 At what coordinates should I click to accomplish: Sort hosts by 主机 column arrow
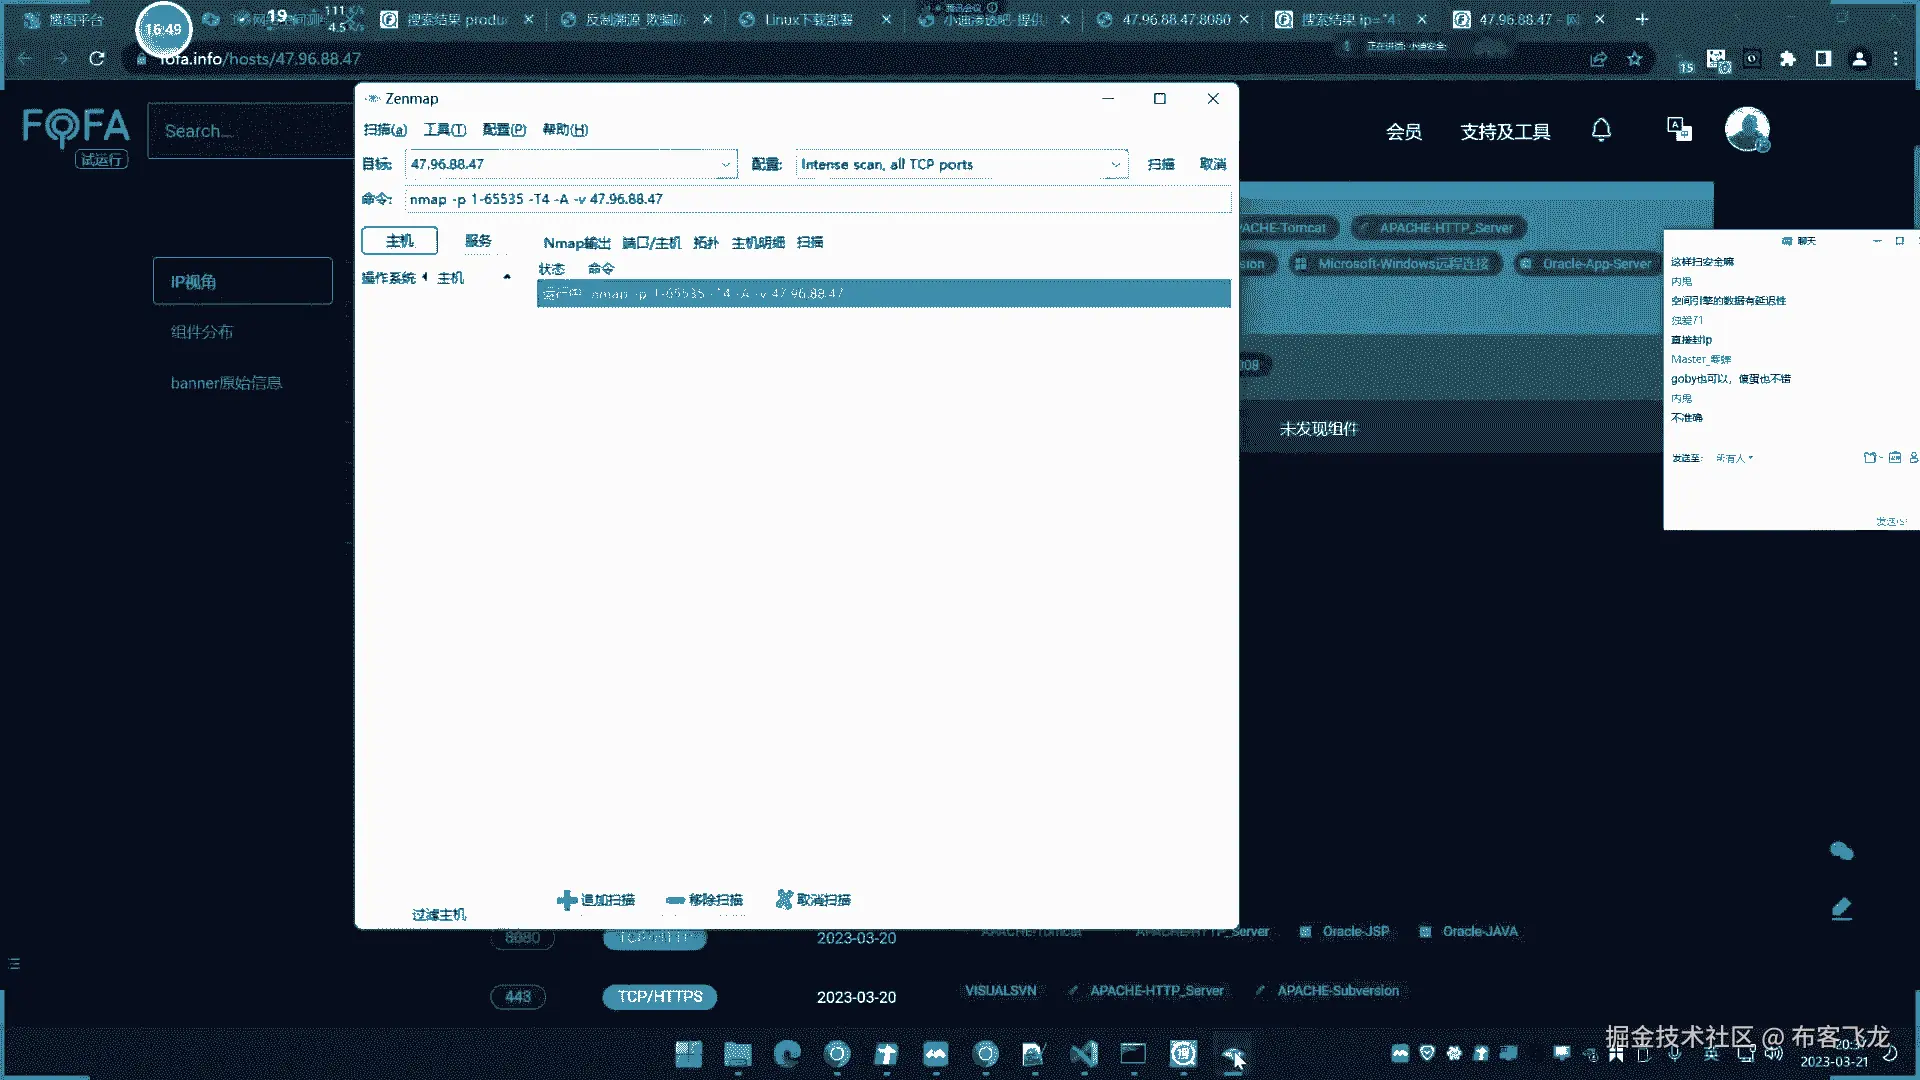[507, 277]
